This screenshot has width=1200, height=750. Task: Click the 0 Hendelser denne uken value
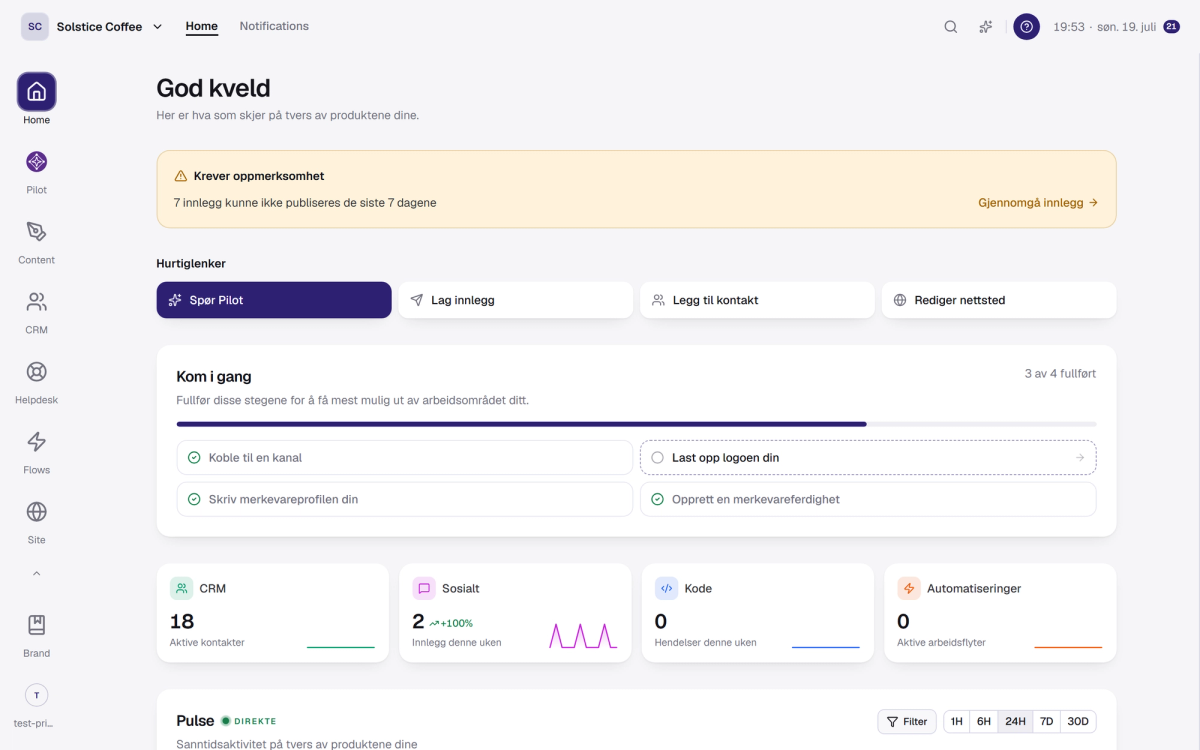coord(661,622)
